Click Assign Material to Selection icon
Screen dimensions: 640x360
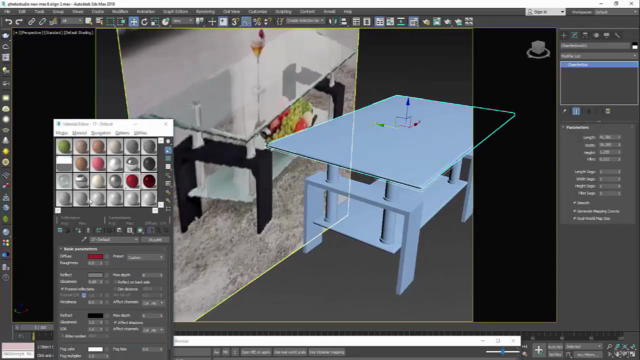78,231
